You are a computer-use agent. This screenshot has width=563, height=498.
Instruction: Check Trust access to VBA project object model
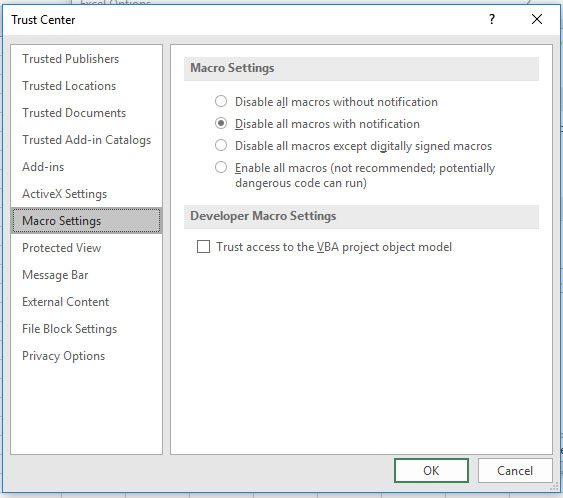click(203, 247)
